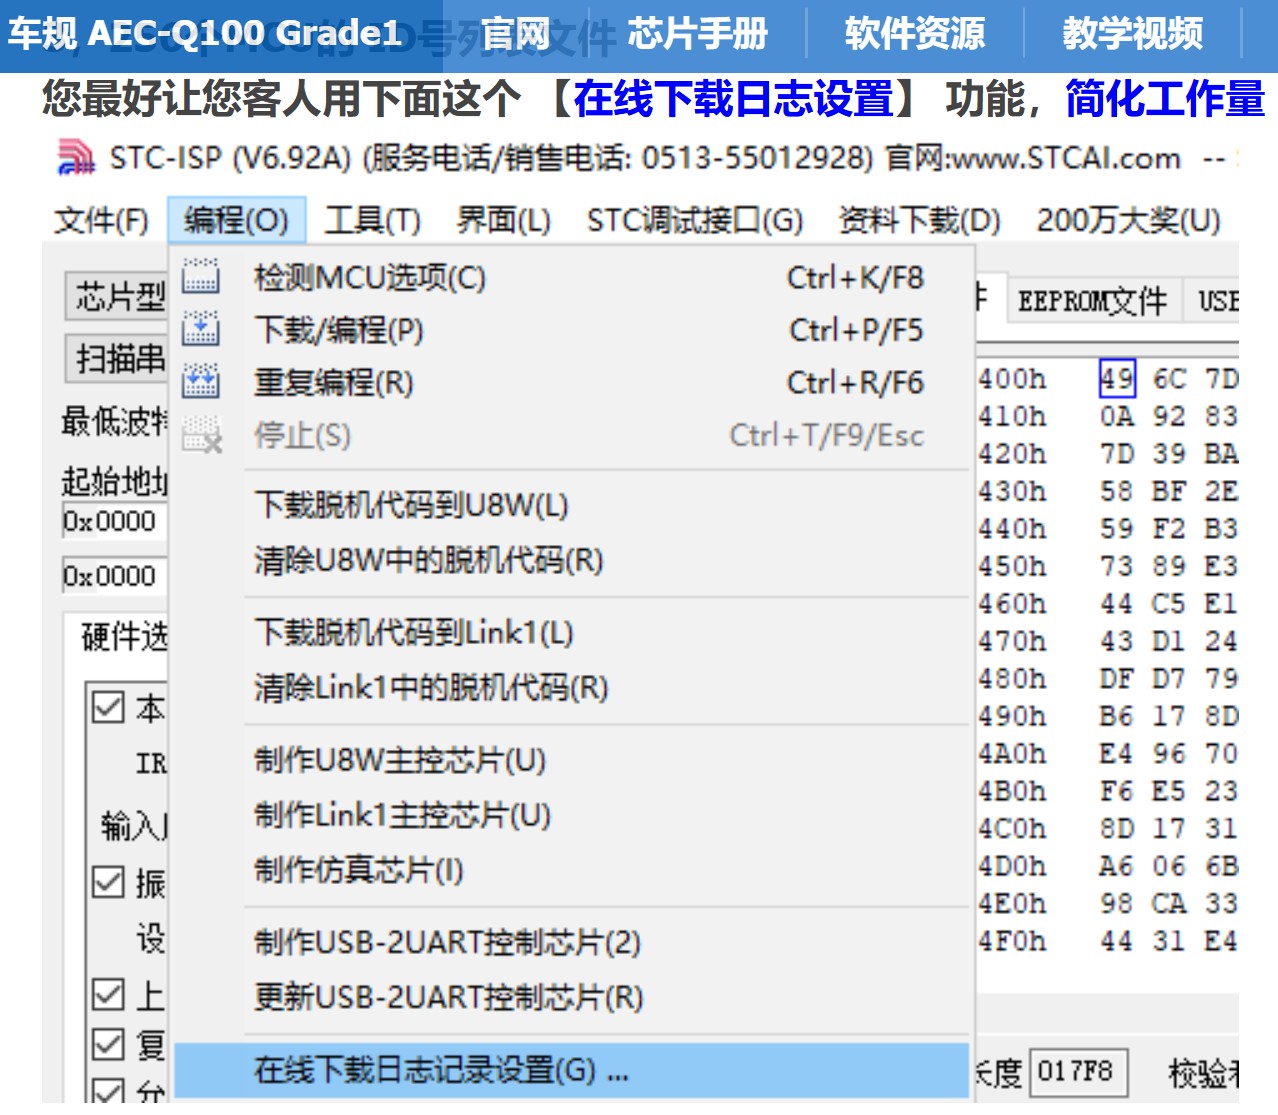Click hex byte F6 in row 4B0h

click(x=1117, y=791)
